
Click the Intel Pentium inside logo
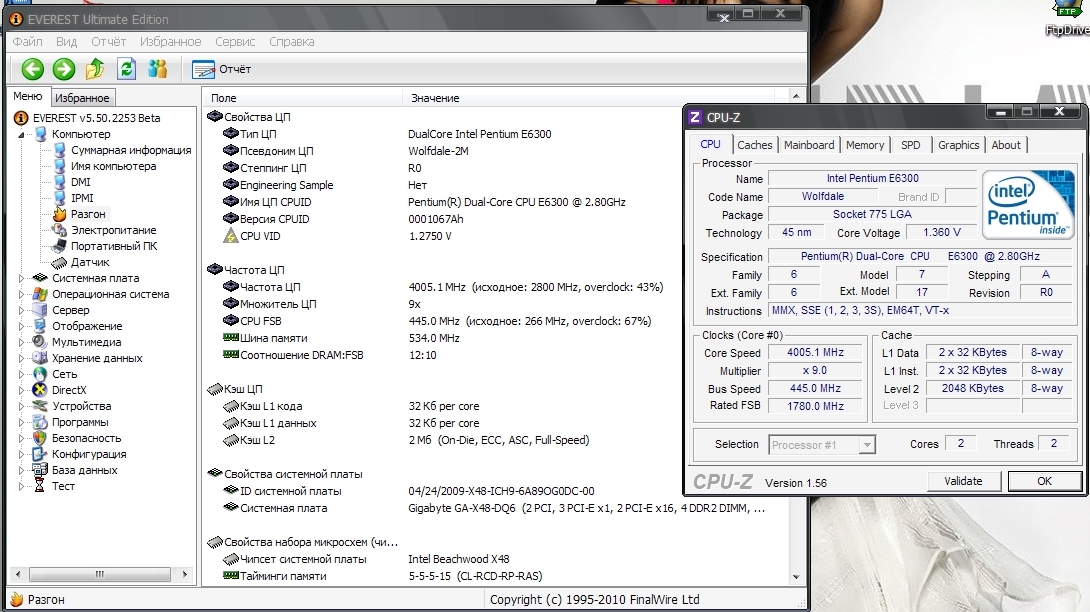click(1028, 205)
